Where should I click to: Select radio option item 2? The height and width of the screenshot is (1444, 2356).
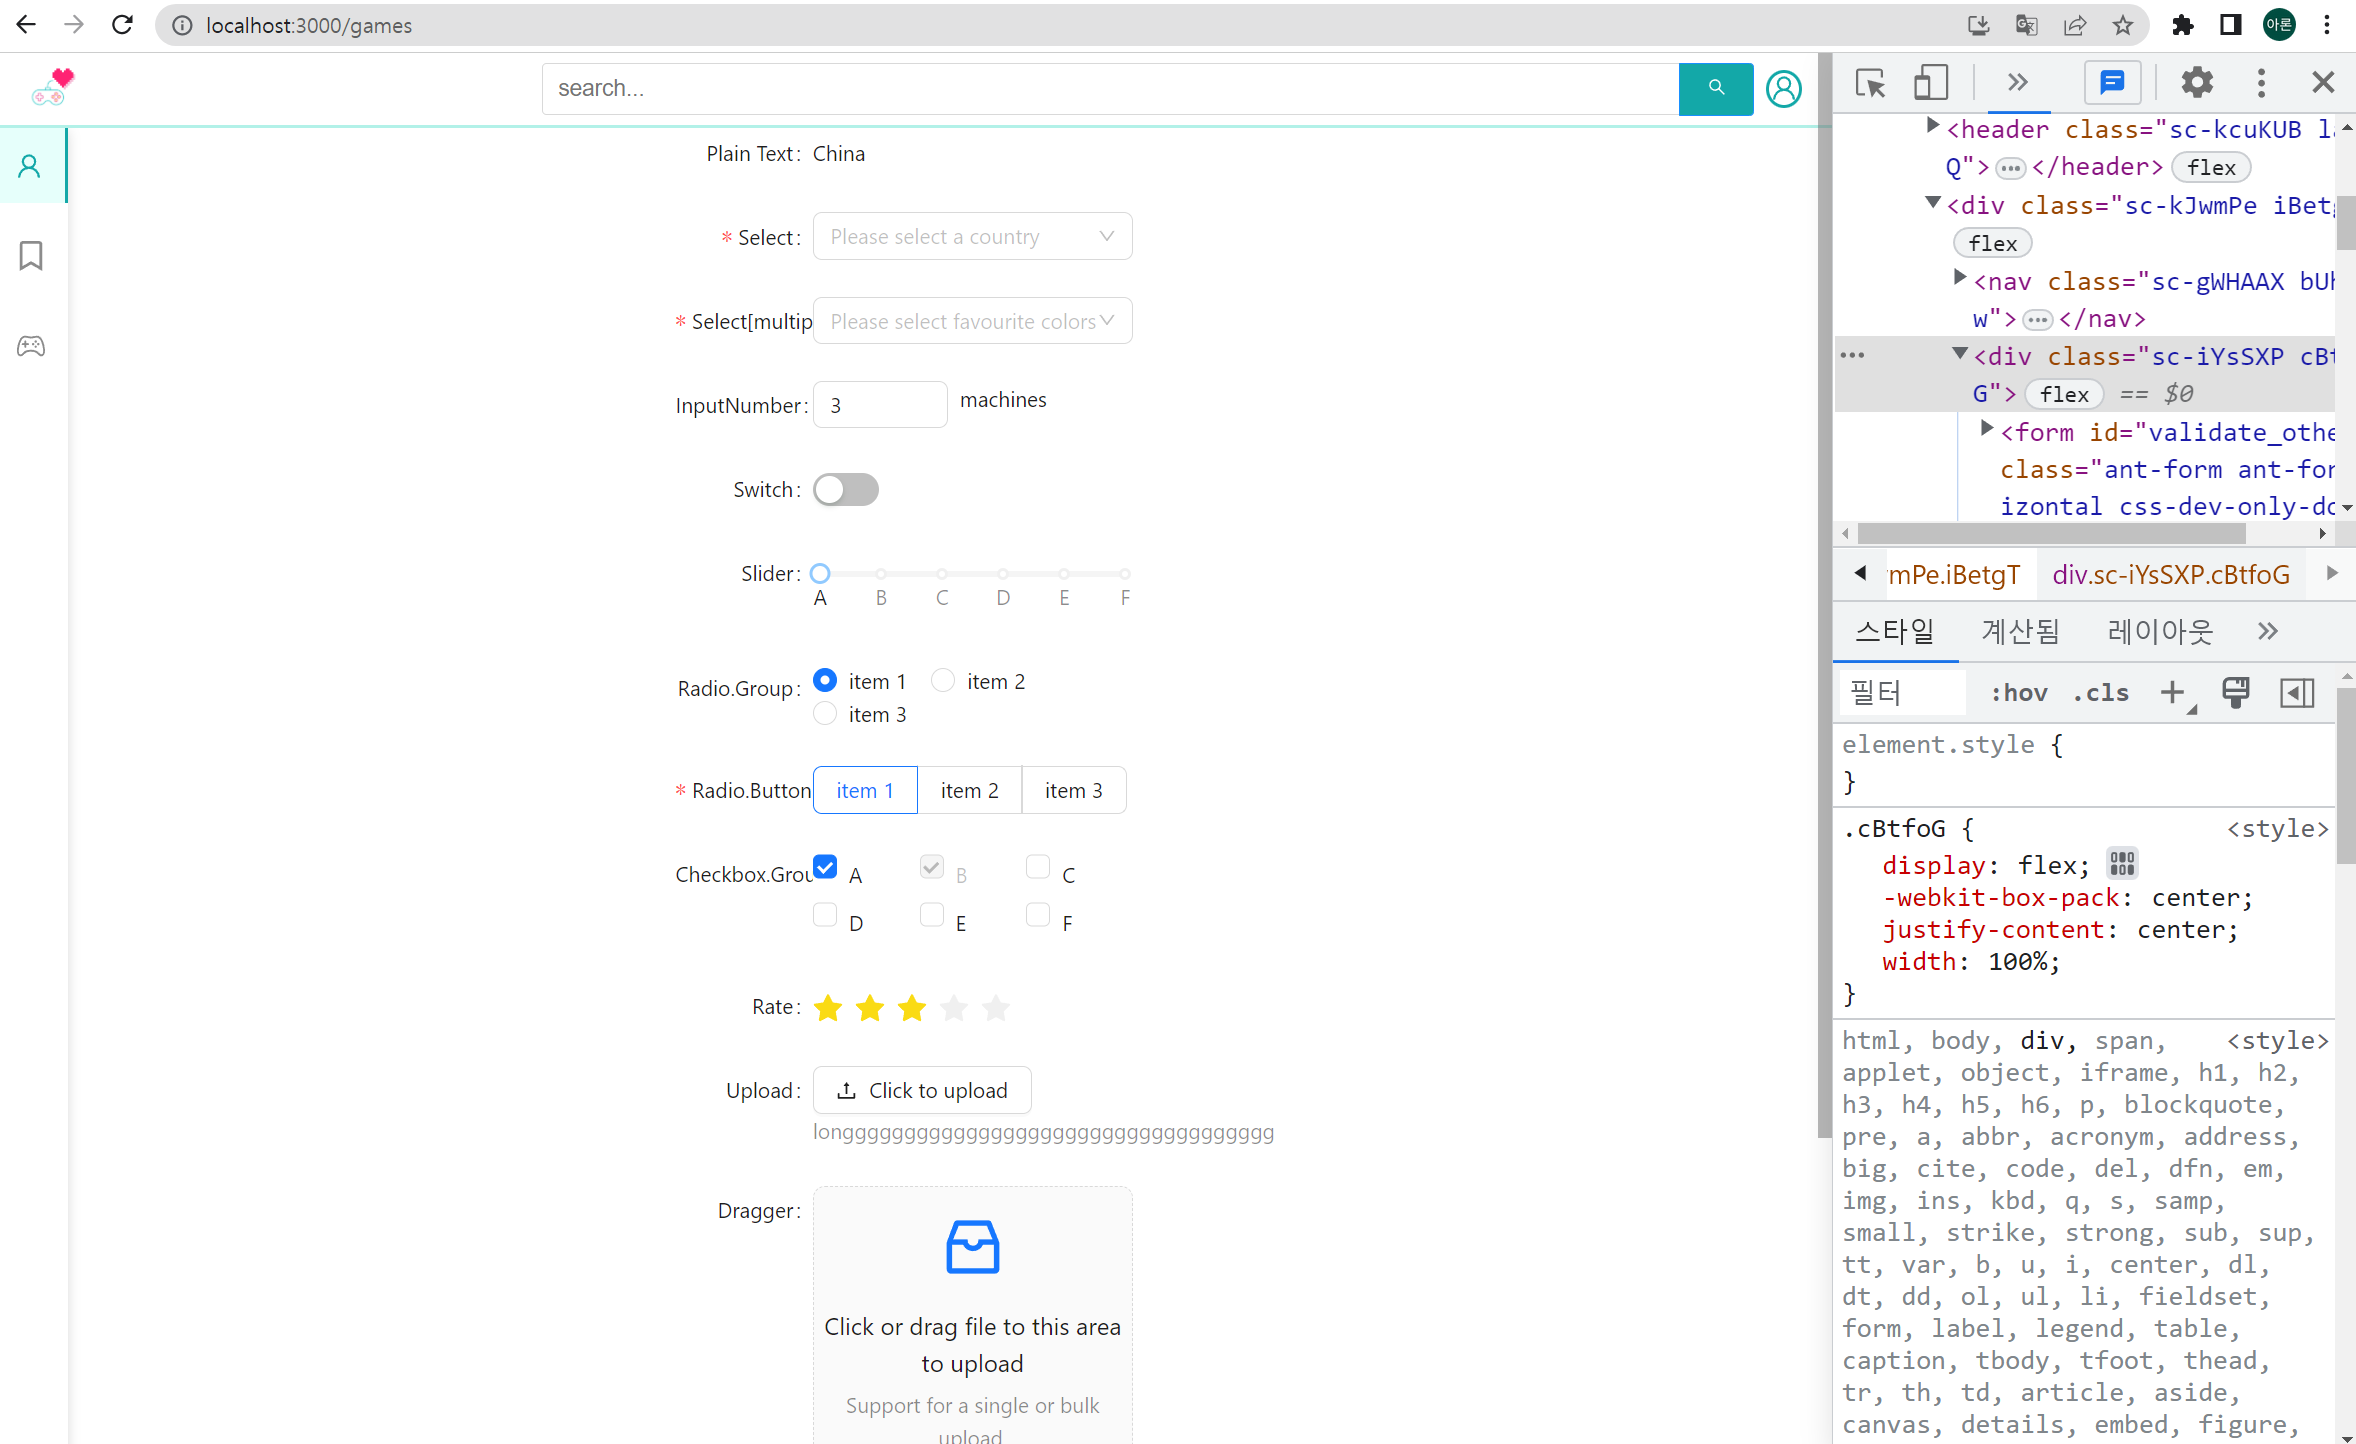tap(943, 681)
